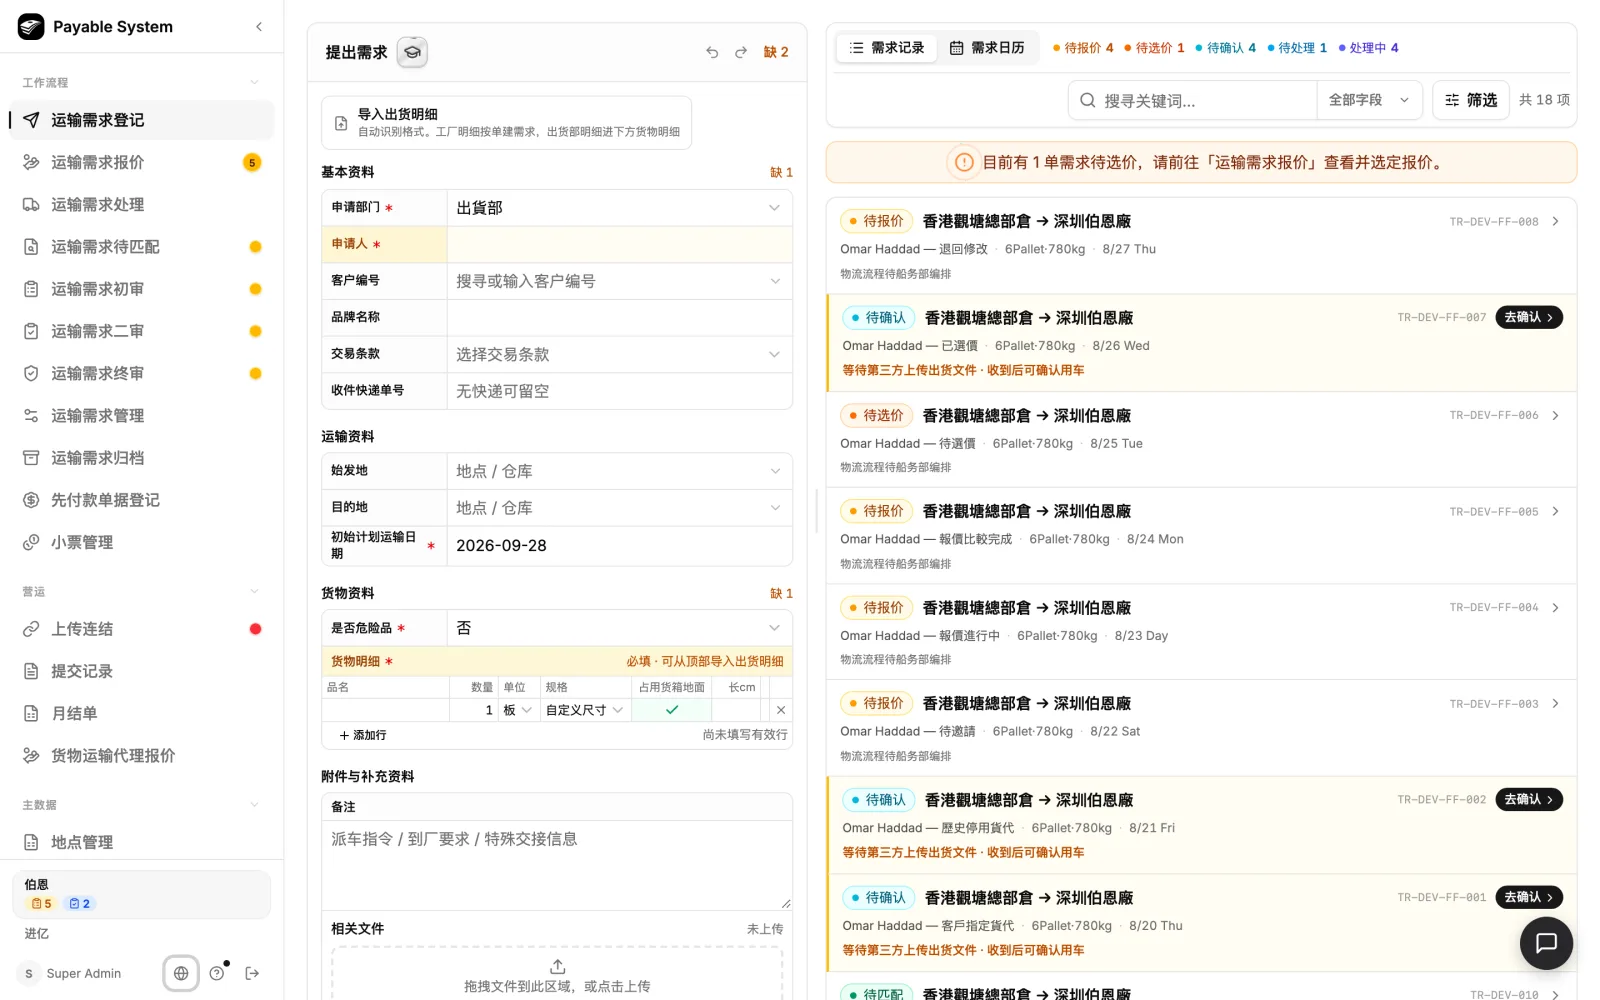The width and height of the screenshot is (1600, 1000).
Task: Click the 运输需求归档 archive icon
Action: tap(31, 458)
